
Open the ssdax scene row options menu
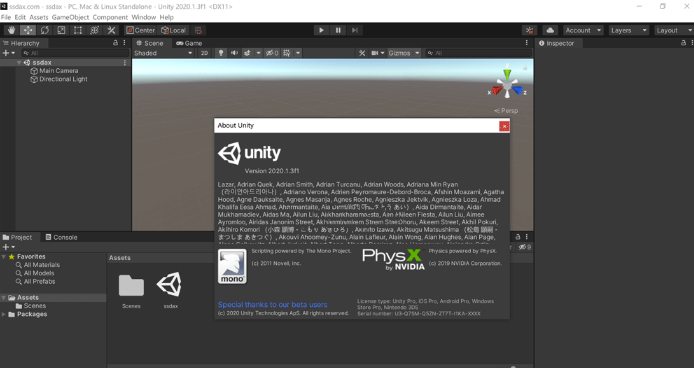(125, 62)
